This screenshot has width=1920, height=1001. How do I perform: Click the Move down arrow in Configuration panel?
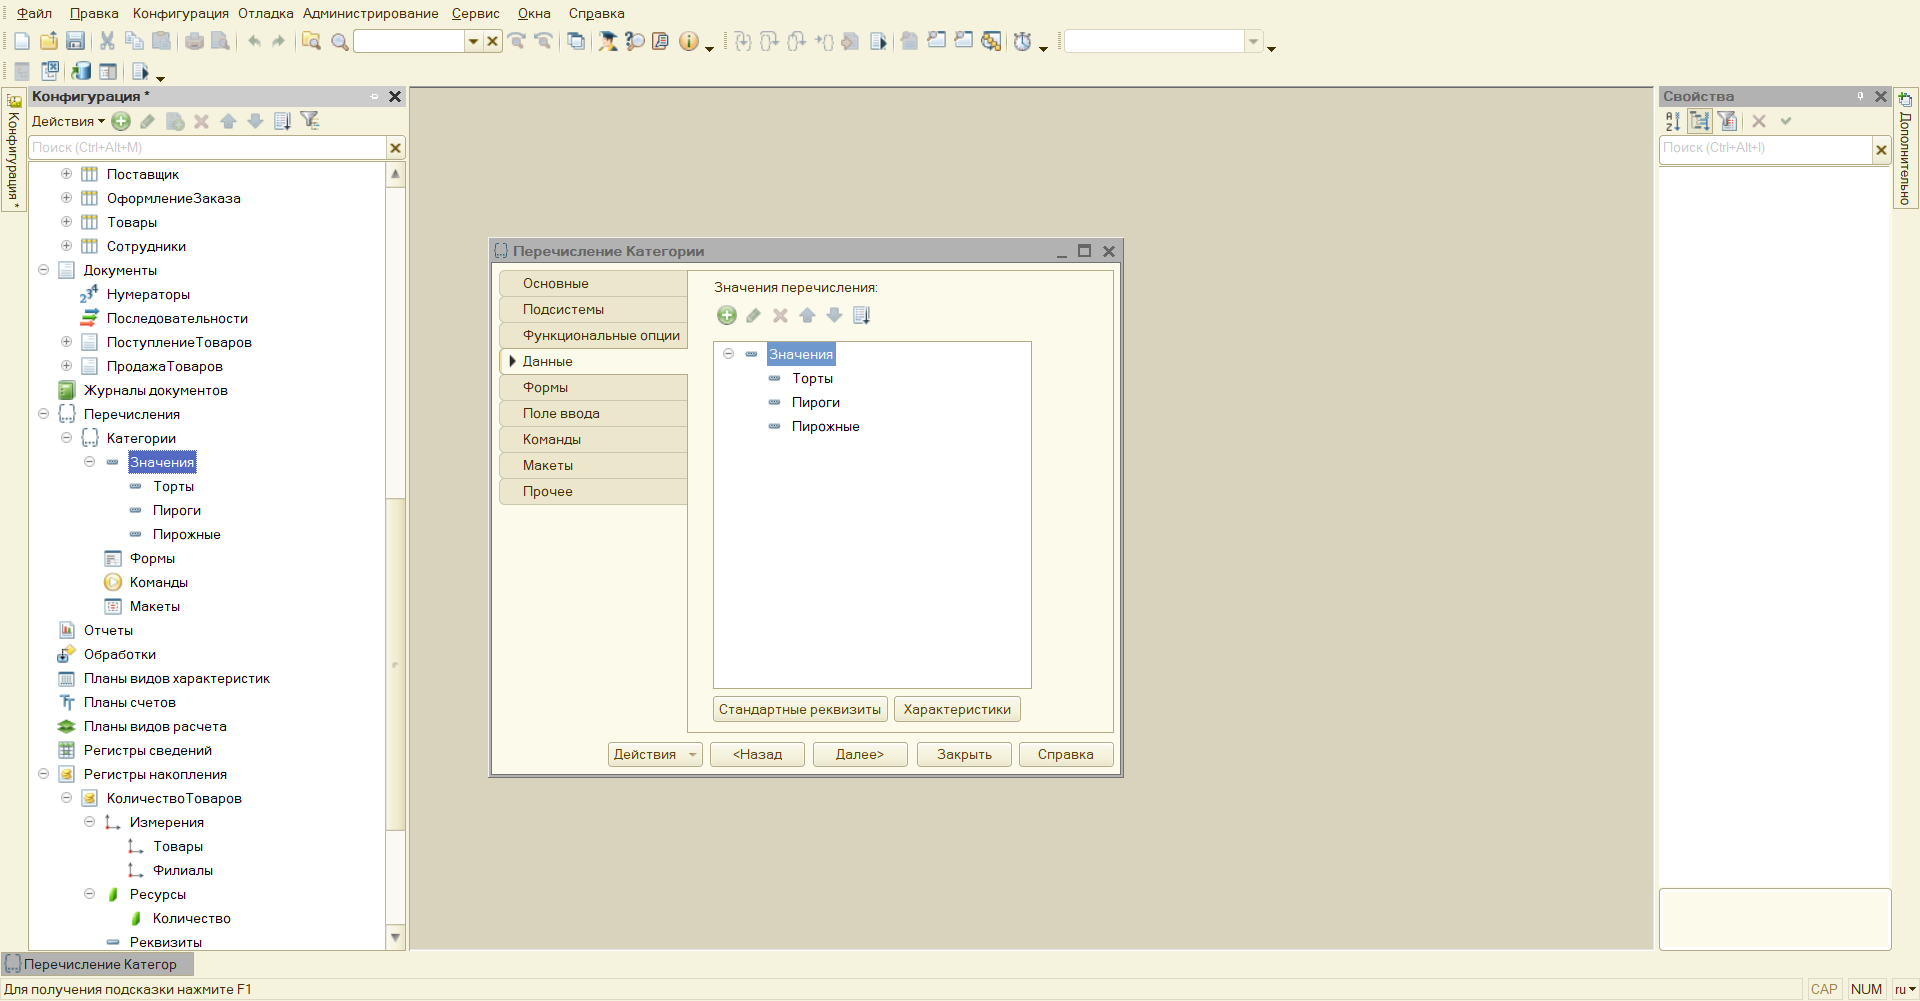pos(255,121)
